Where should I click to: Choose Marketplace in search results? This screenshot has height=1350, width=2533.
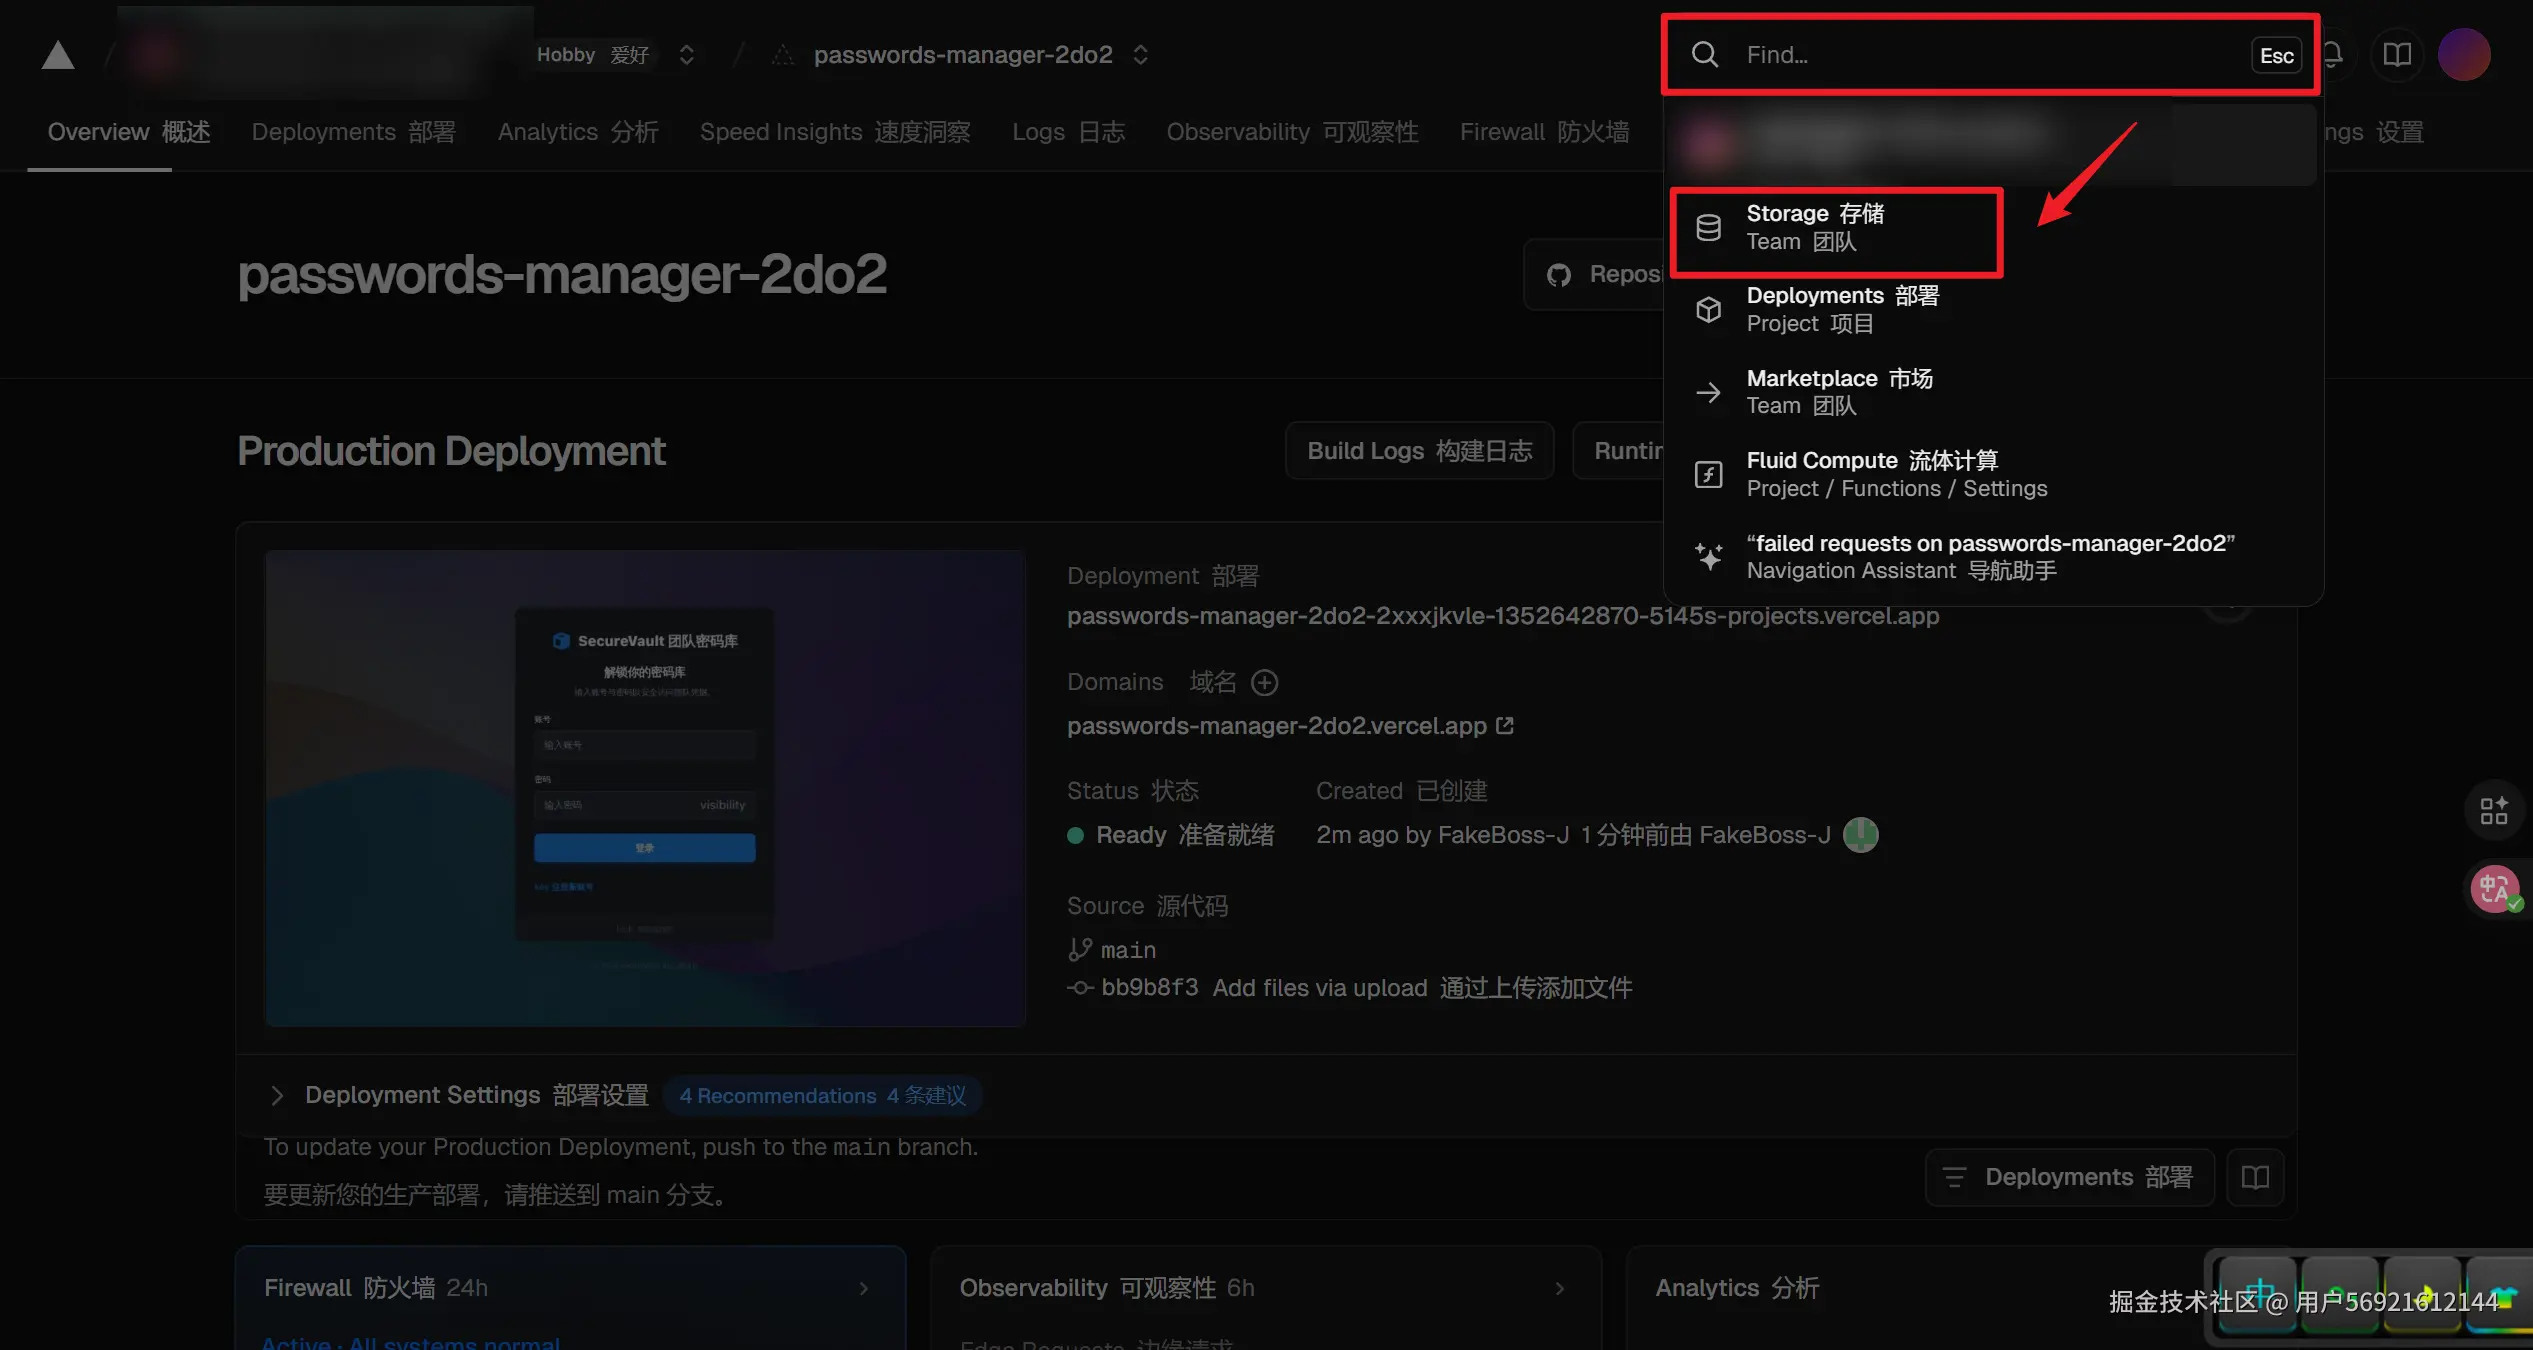pos(1838,392)
